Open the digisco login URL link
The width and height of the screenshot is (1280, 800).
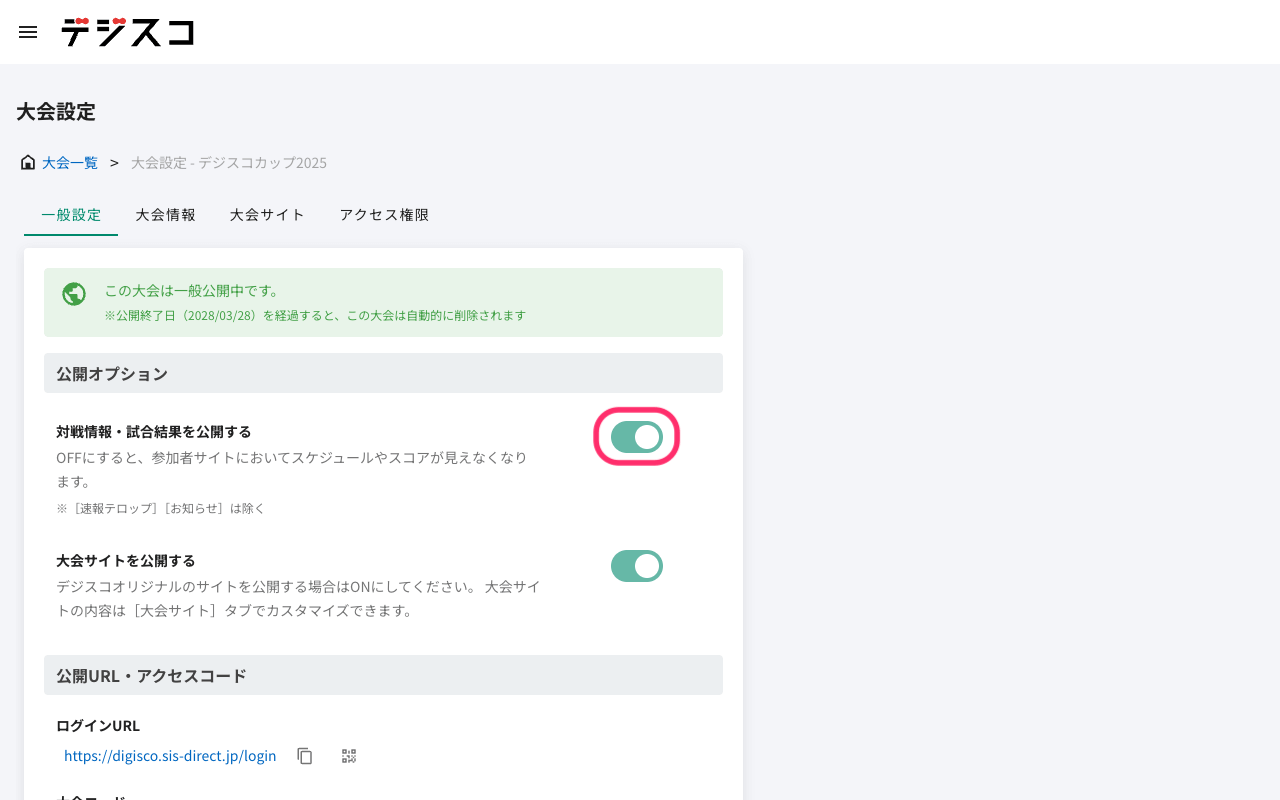pyautogui.click(x=170, y=756)
